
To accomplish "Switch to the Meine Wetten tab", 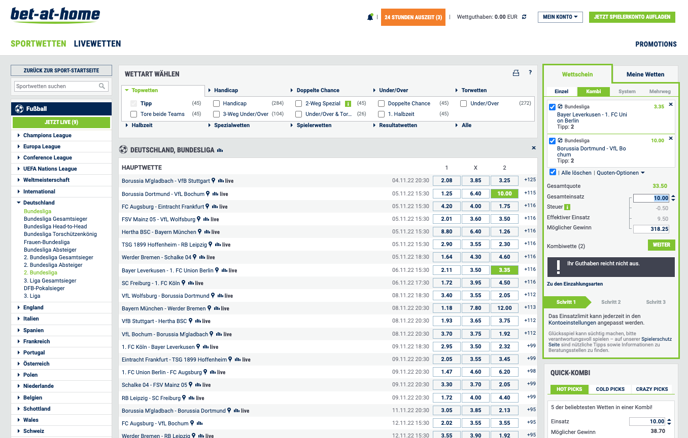I will pos(645,74).
